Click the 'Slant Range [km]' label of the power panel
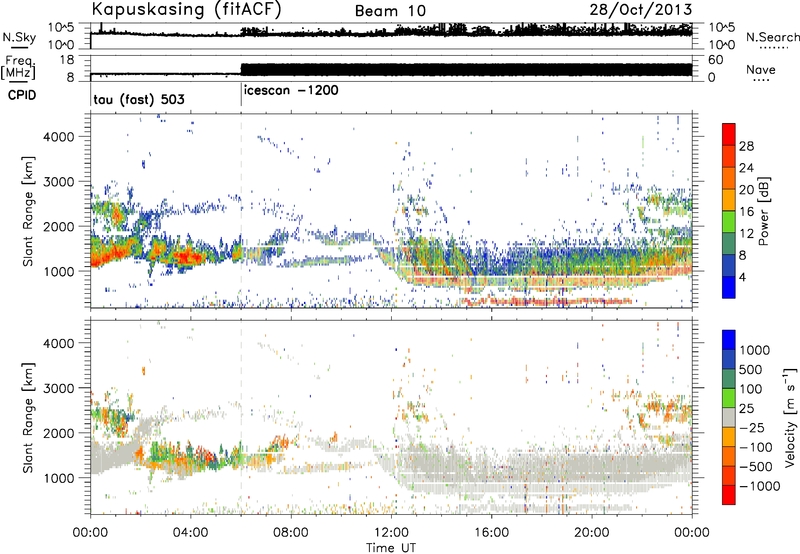The width and height of the screenshot is (800, 554). (28, 211)
